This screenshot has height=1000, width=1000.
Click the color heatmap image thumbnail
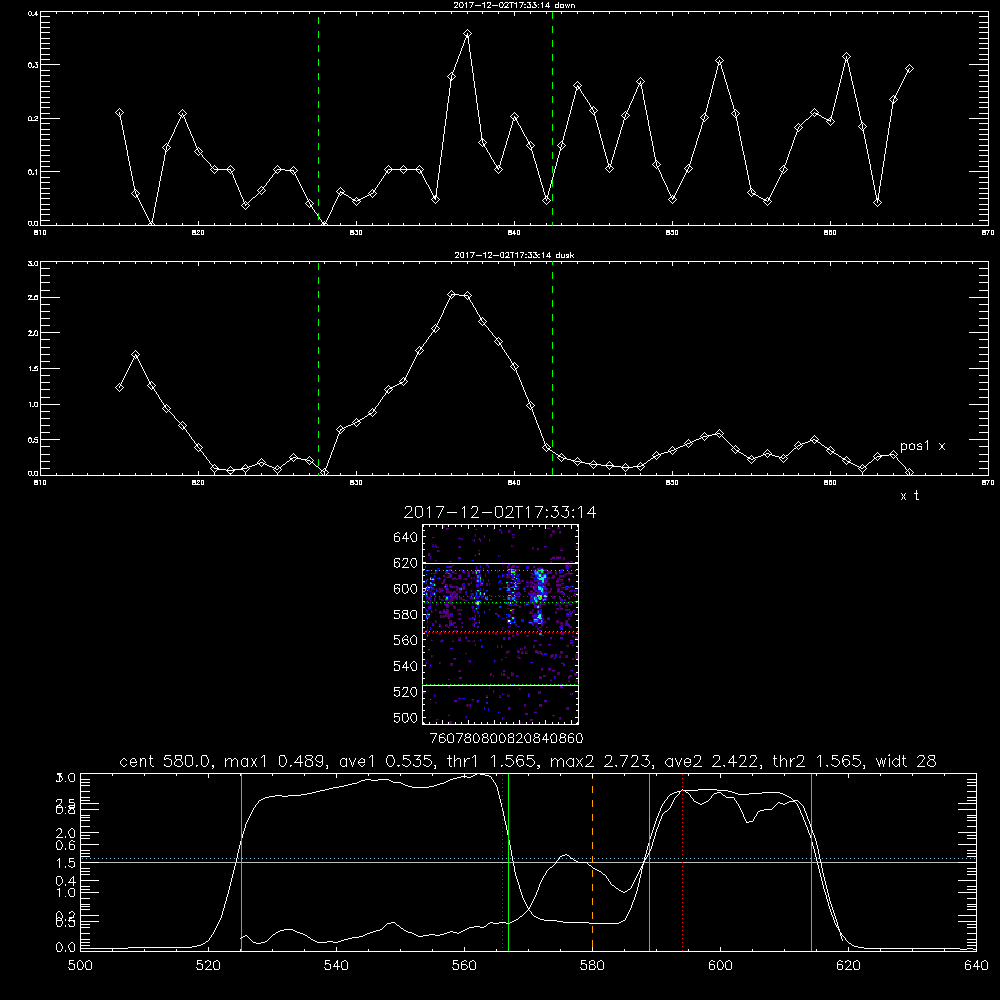point(501,624)
